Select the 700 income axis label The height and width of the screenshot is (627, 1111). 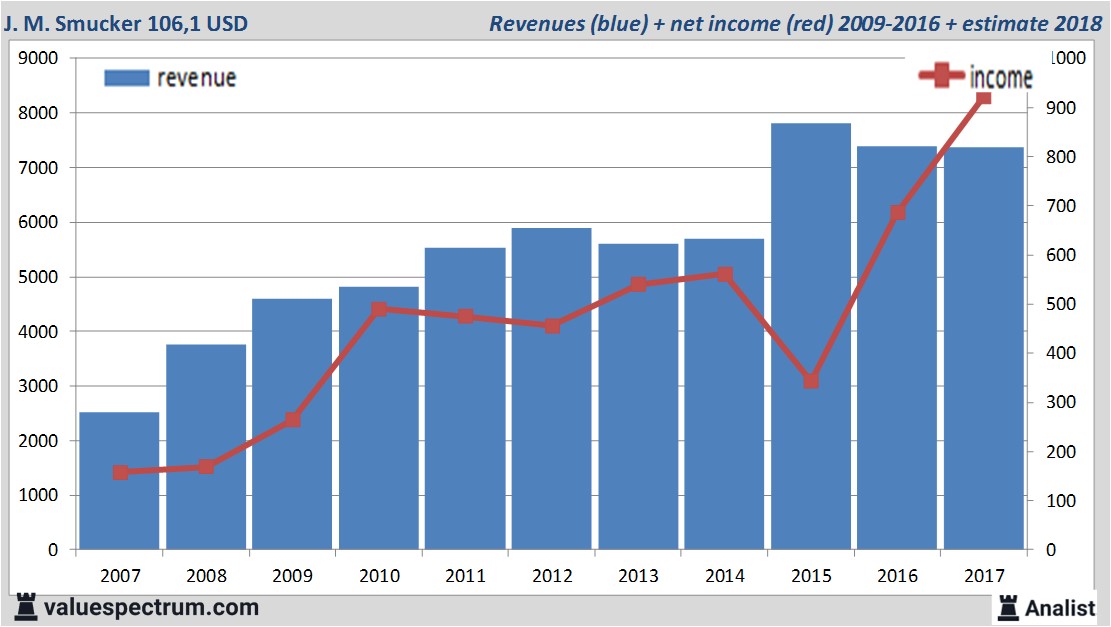(1061, 206)
